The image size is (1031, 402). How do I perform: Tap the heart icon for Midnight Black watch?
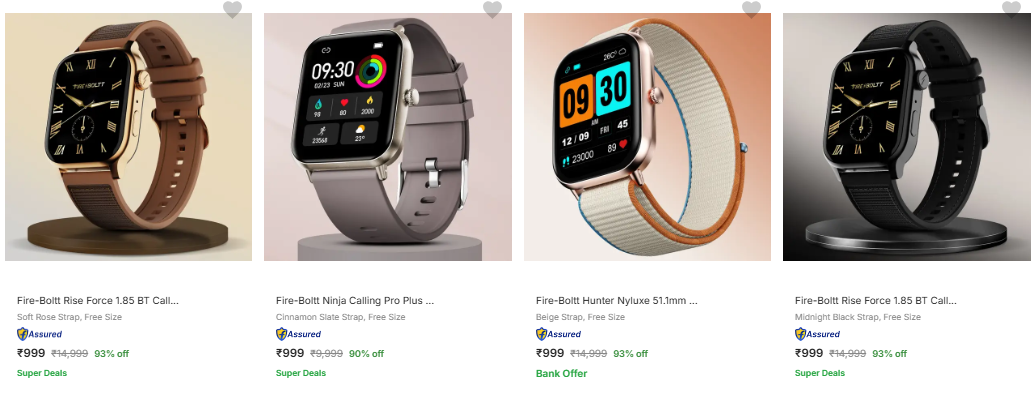[x=1011, y=9]
